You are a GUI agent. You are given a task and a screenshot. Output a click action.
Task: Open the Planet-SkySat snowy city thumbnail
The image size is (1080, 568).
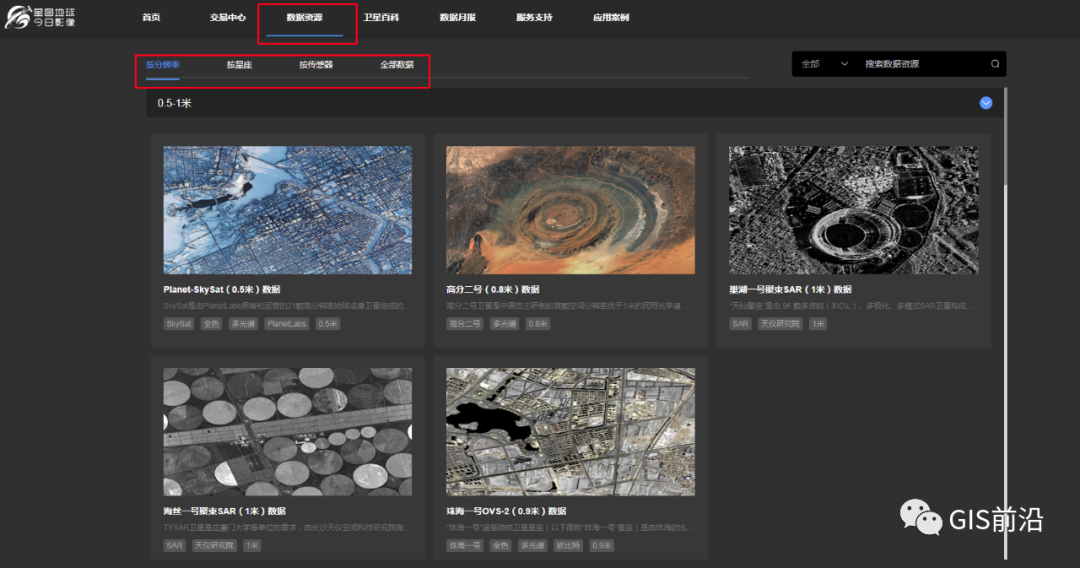287,210
